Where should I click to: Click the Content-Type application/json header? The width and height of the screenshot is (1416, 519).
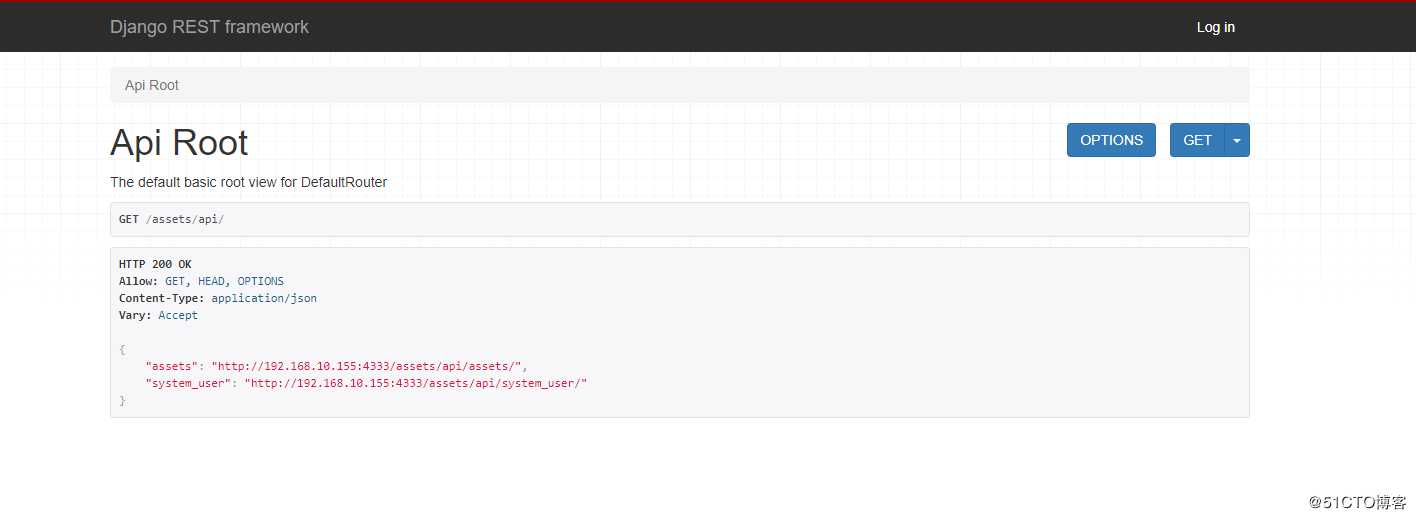click(218, 298)
